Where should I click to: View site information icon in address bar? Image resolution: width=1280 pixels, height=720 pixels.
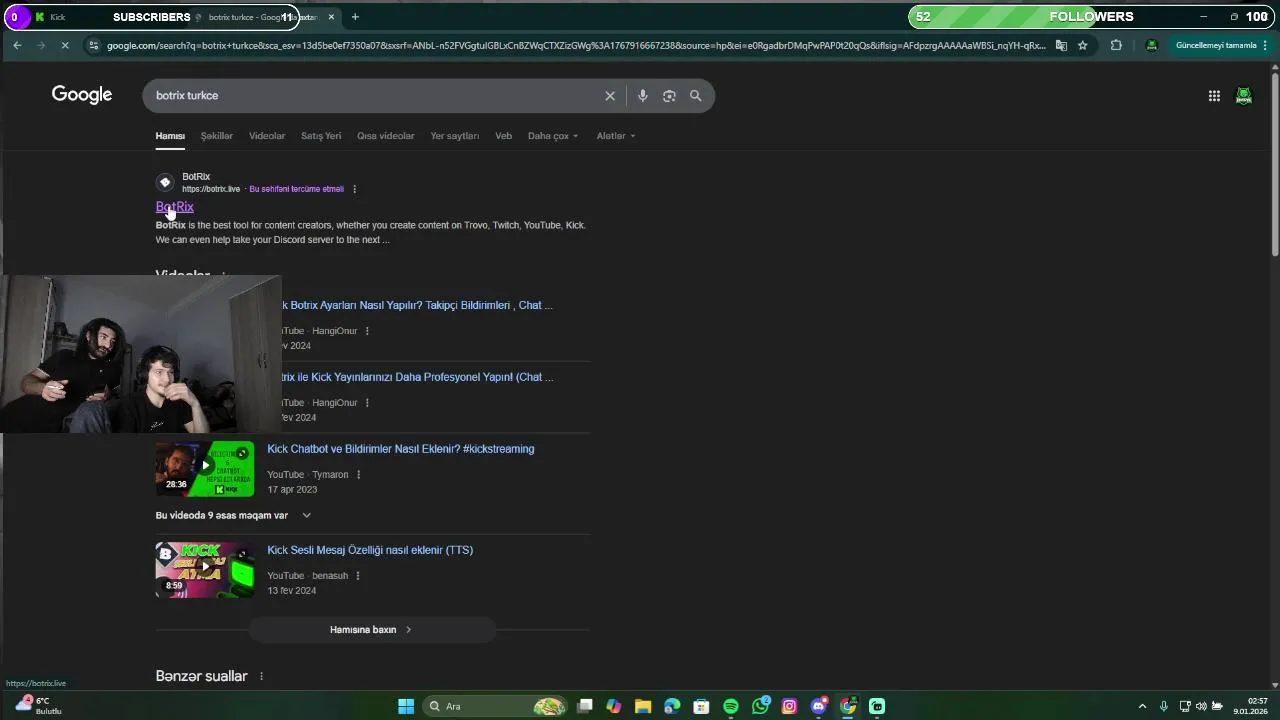[x=93, y=45]
